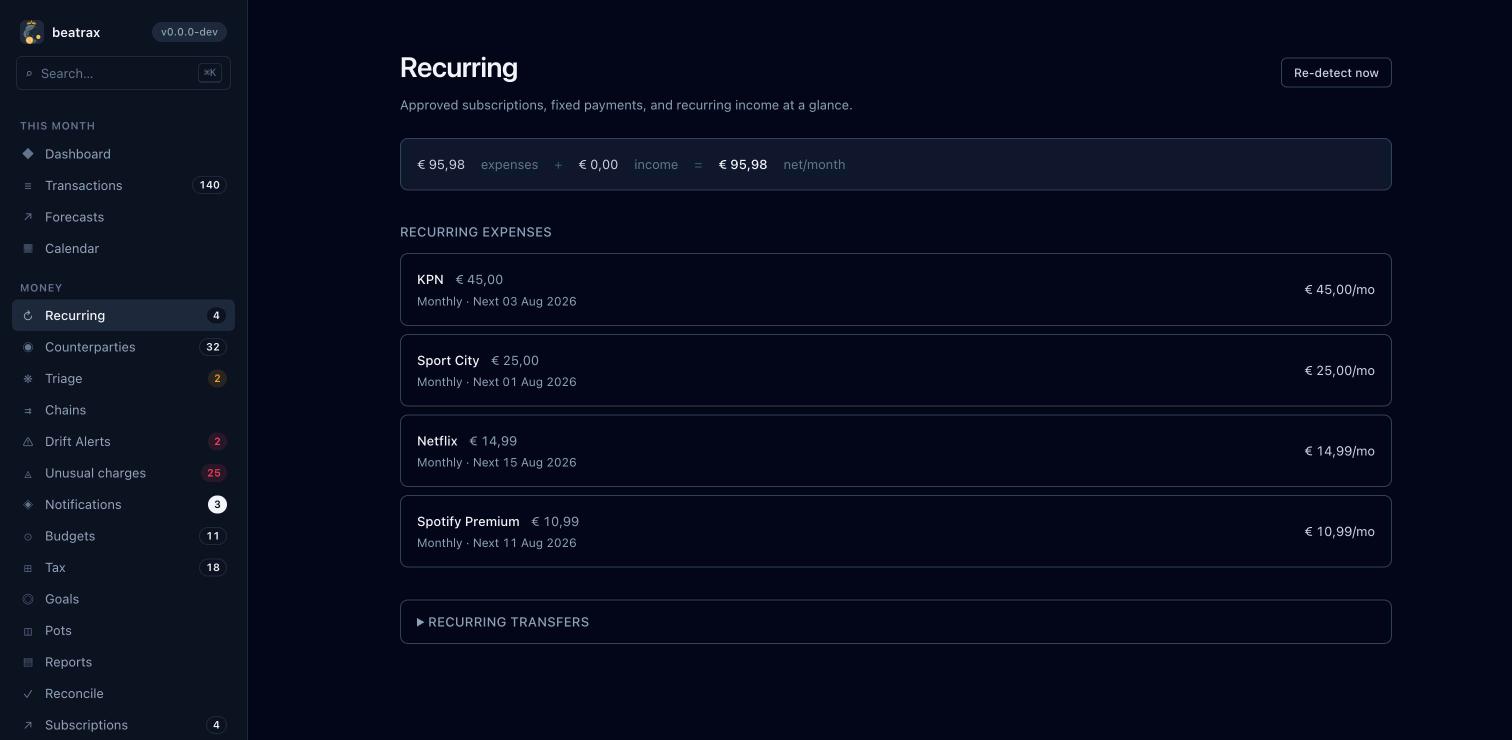The image size is (1512, 740).
Task: Click the Reconcile checkmark icon
Action: click(x=28, y=694)
